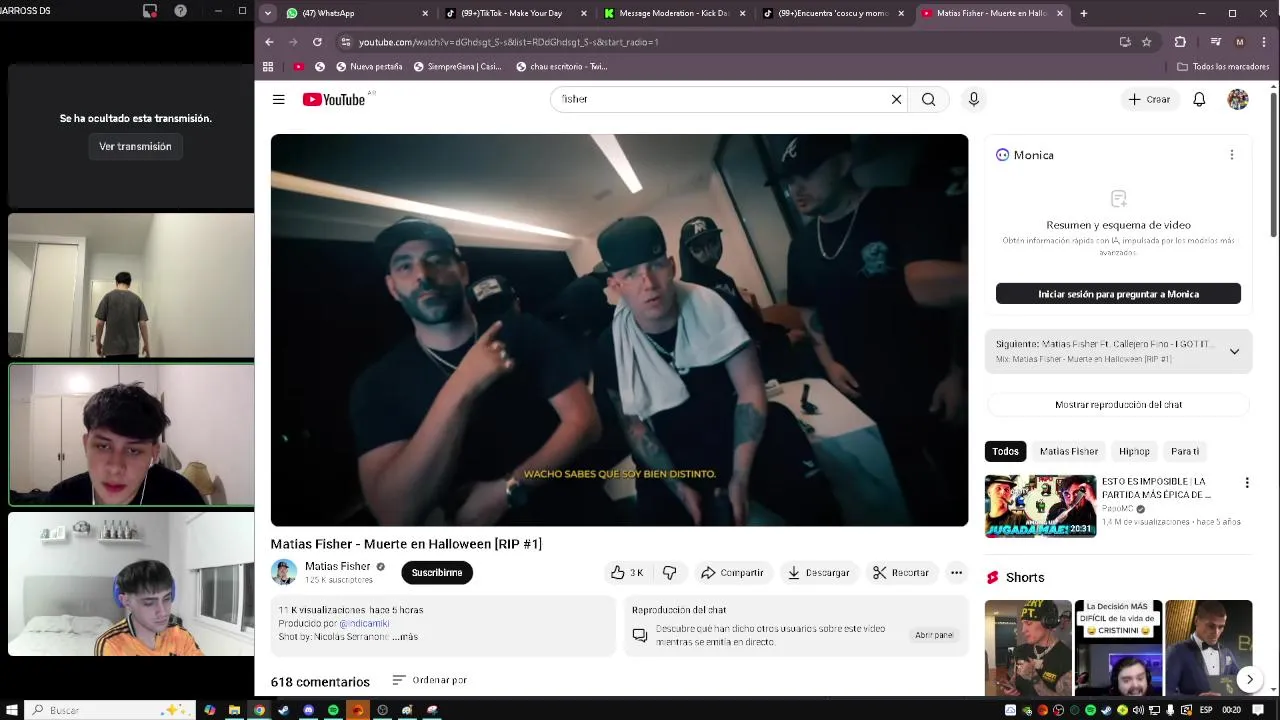Screen dimensions: 1280x720
Task: Open the YouTube guide hamburger menu
Action: point(279,99)
